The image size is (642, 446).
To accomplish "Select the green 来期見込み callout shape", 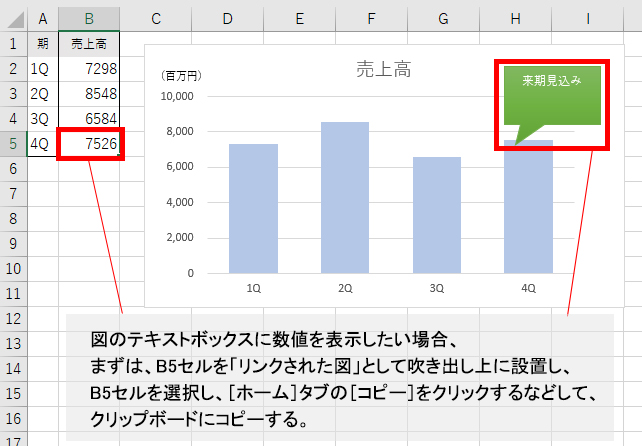I will [x=552, y=94].
